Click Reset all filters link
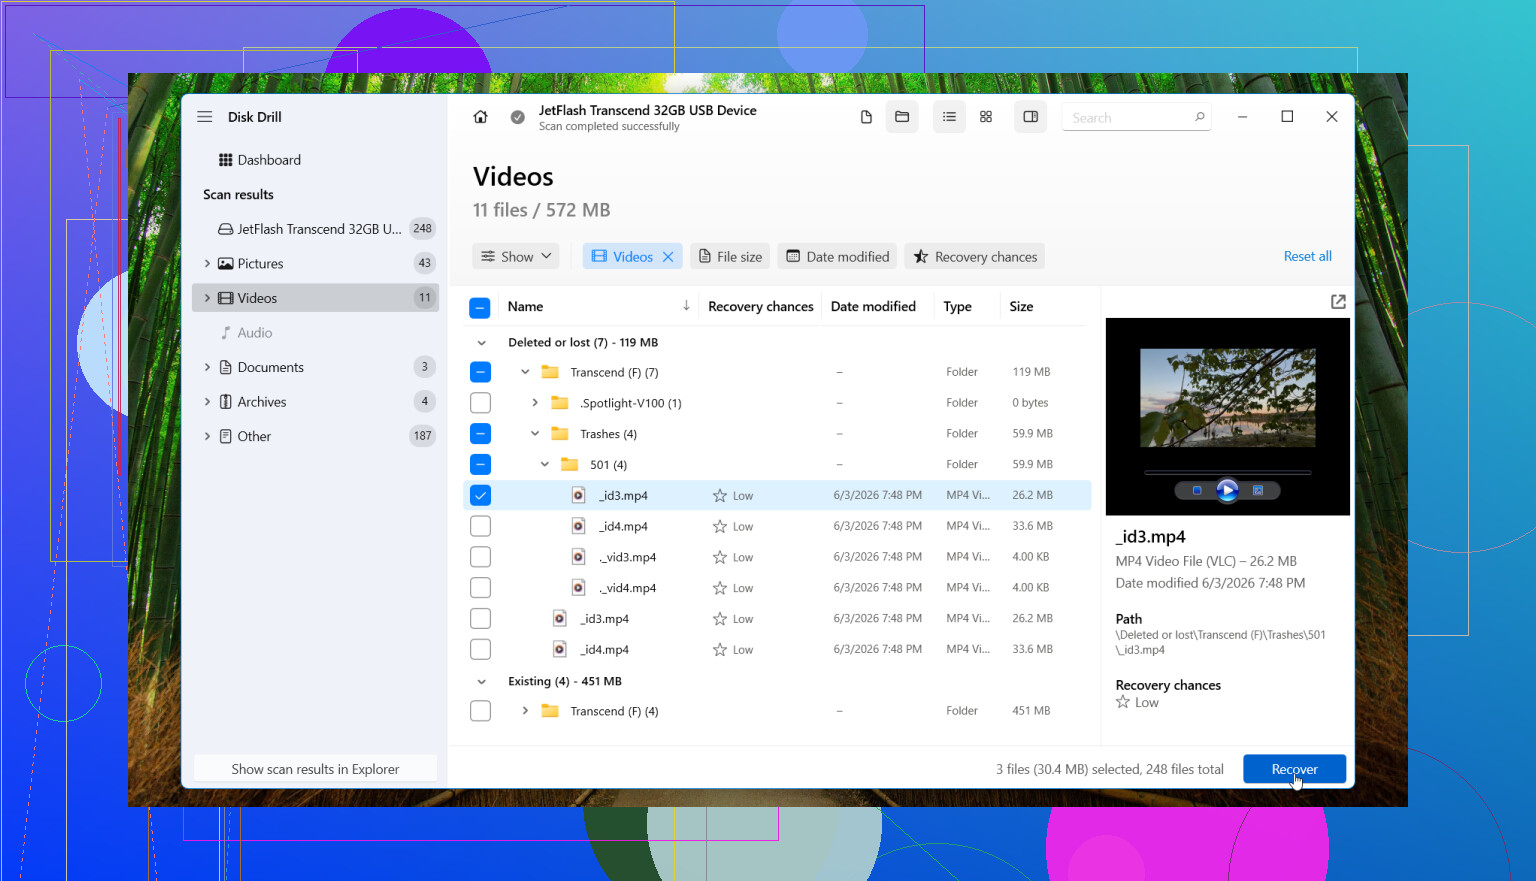Screen dimensions: 1536x881 point(1307,256)
